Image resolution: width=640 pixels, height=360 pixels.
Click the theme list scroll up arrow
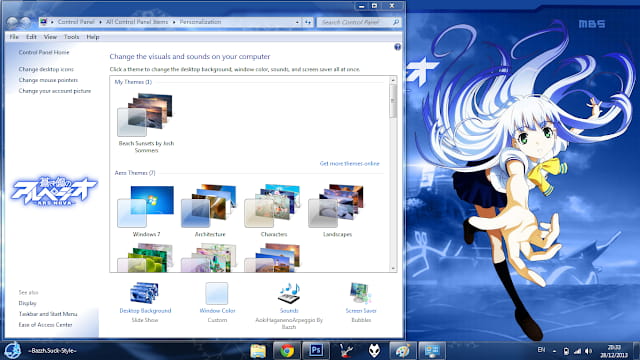393,80
